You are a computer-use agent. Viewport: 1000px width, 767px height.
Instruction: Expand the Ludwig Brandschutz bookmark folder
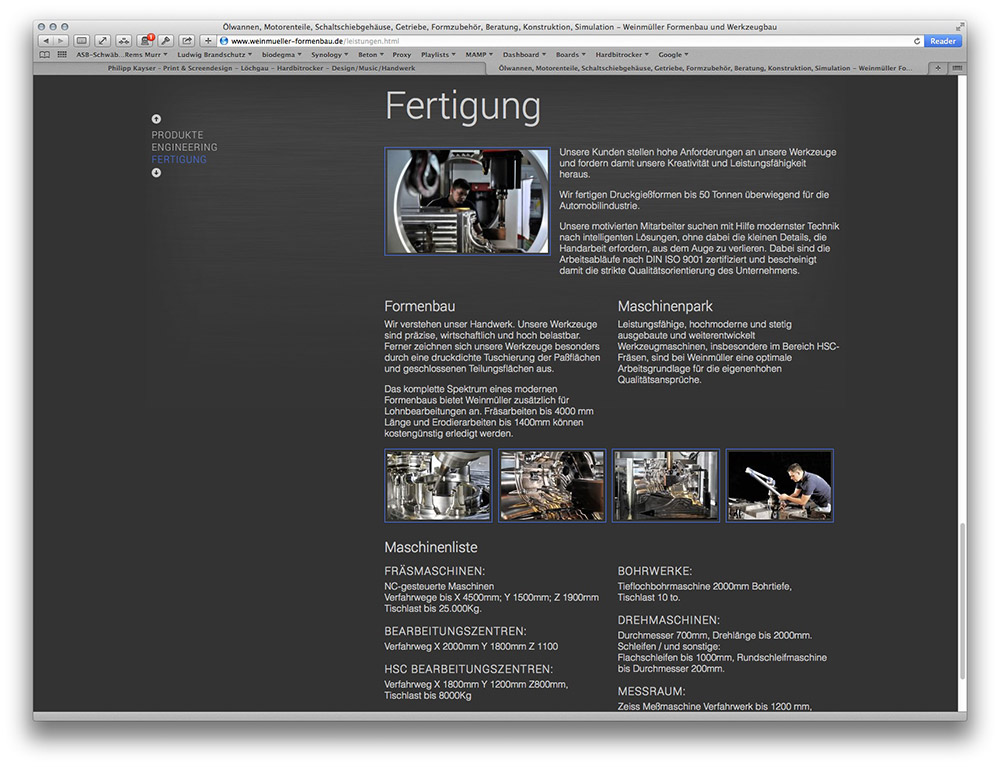pos(215,55)
